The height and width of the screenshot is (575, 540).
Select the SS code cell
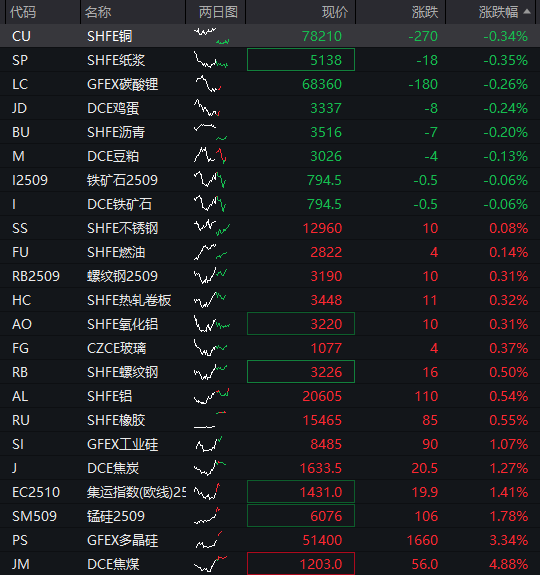[x=20, y=228]
